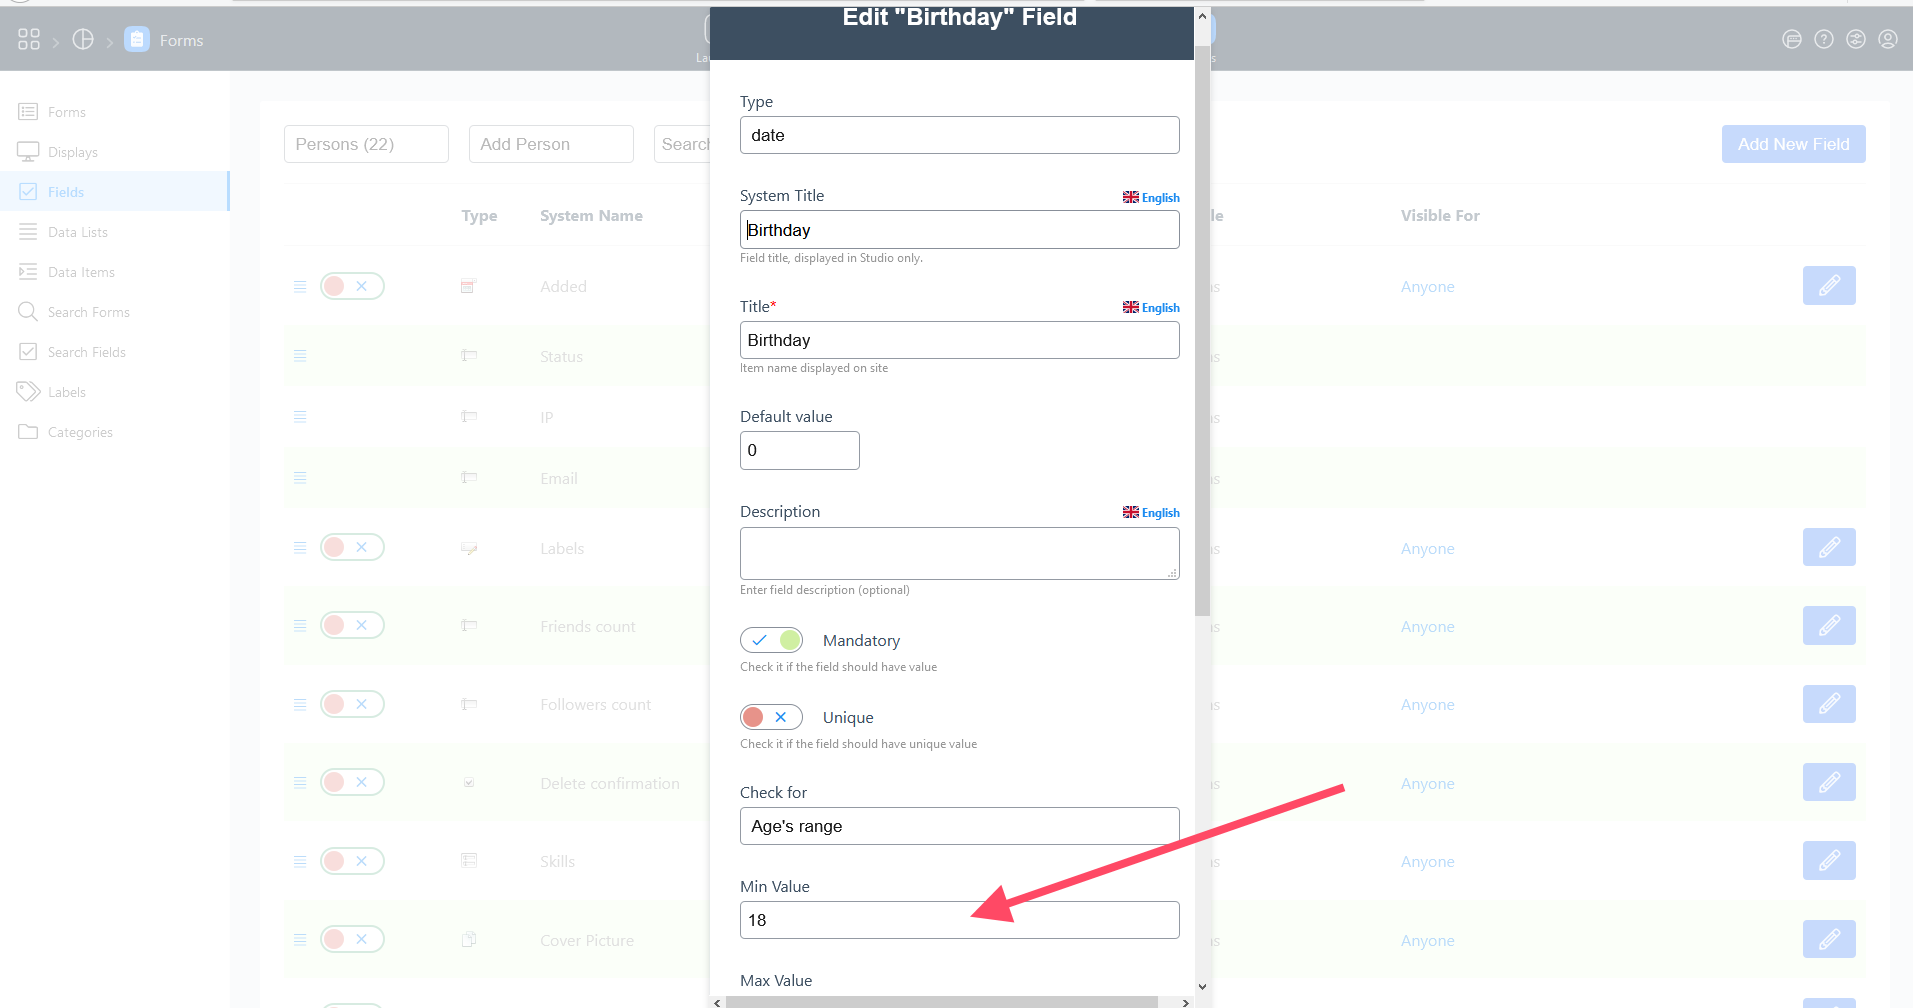The width and height of the screenshot is (1913, 1008).
Task: Go to Search Forms in sidebar menu
Action: [88, 312]
